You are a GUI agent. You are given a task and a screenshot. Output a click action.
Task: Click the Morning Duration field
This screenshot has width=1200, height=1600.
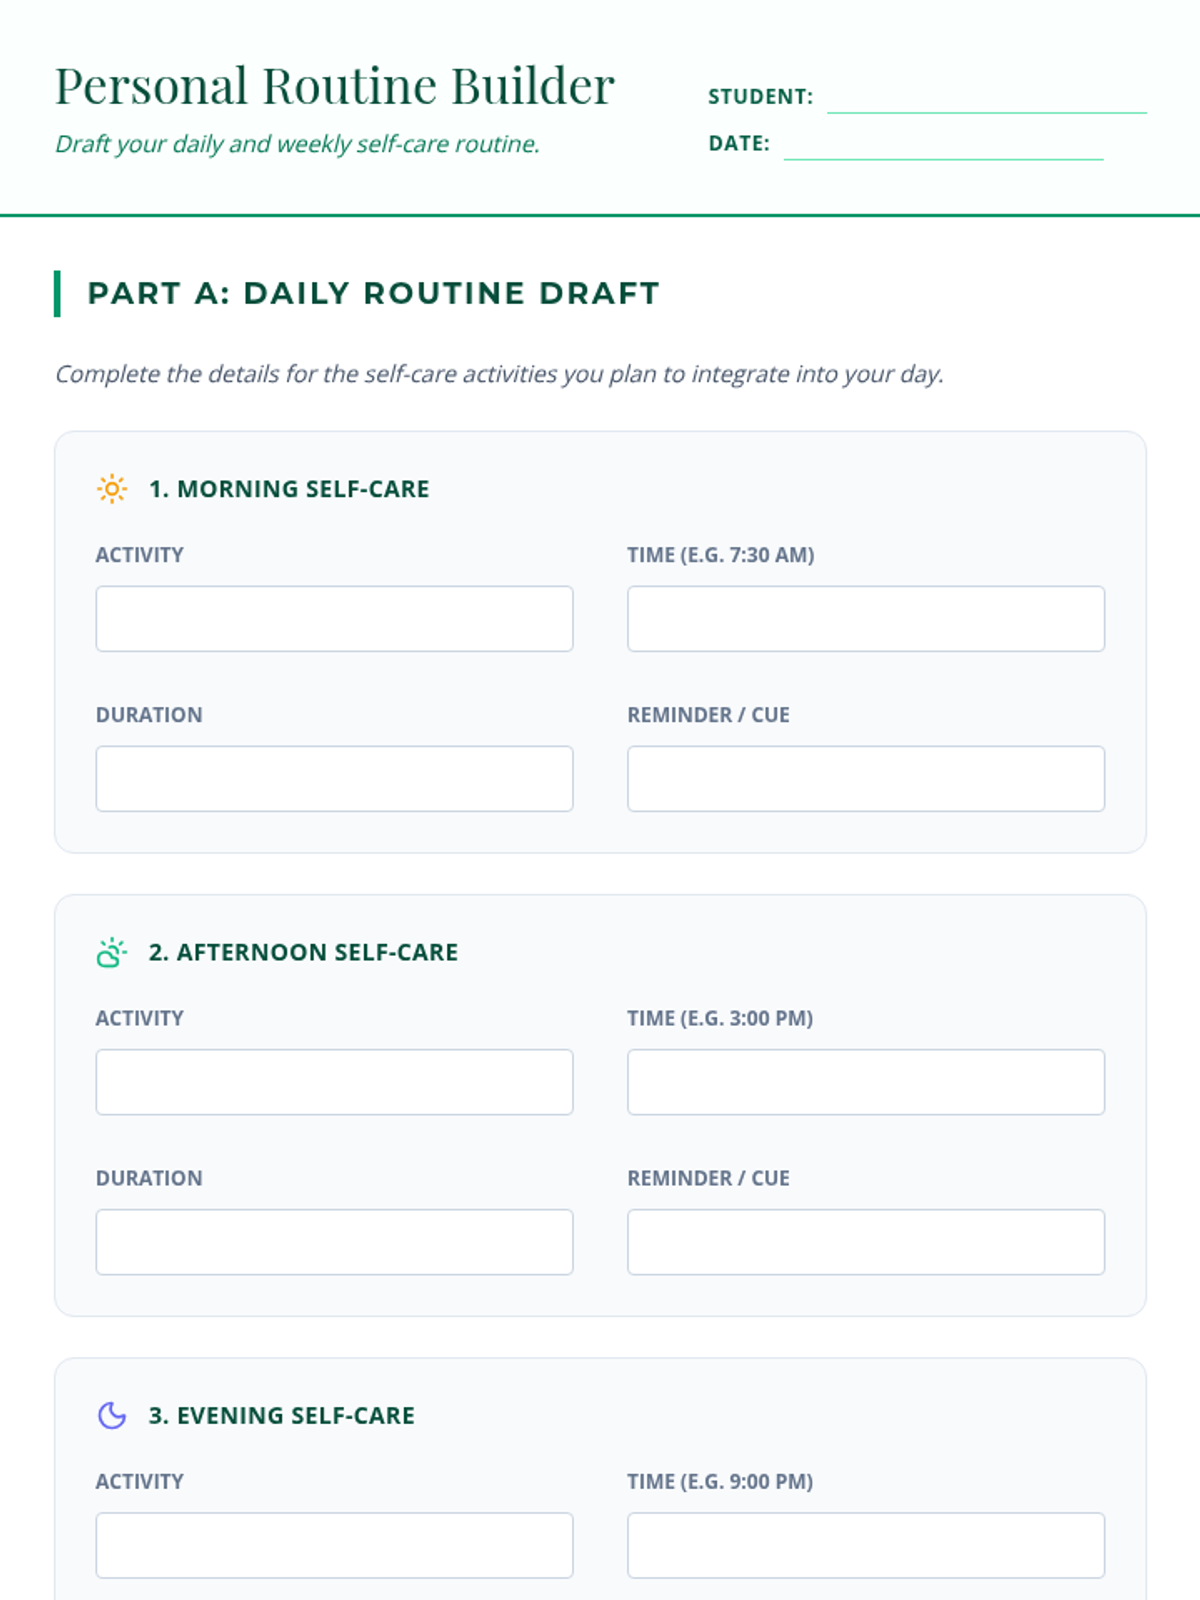[x=334, y=779]
